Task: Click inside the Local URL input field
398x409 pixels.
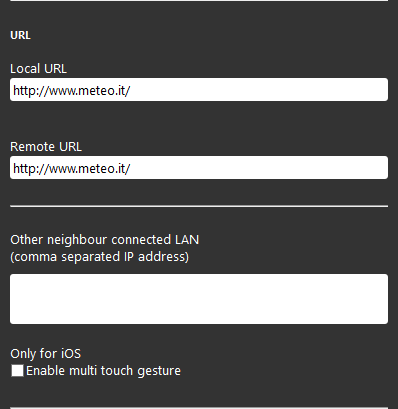Action: click(199, 90)
